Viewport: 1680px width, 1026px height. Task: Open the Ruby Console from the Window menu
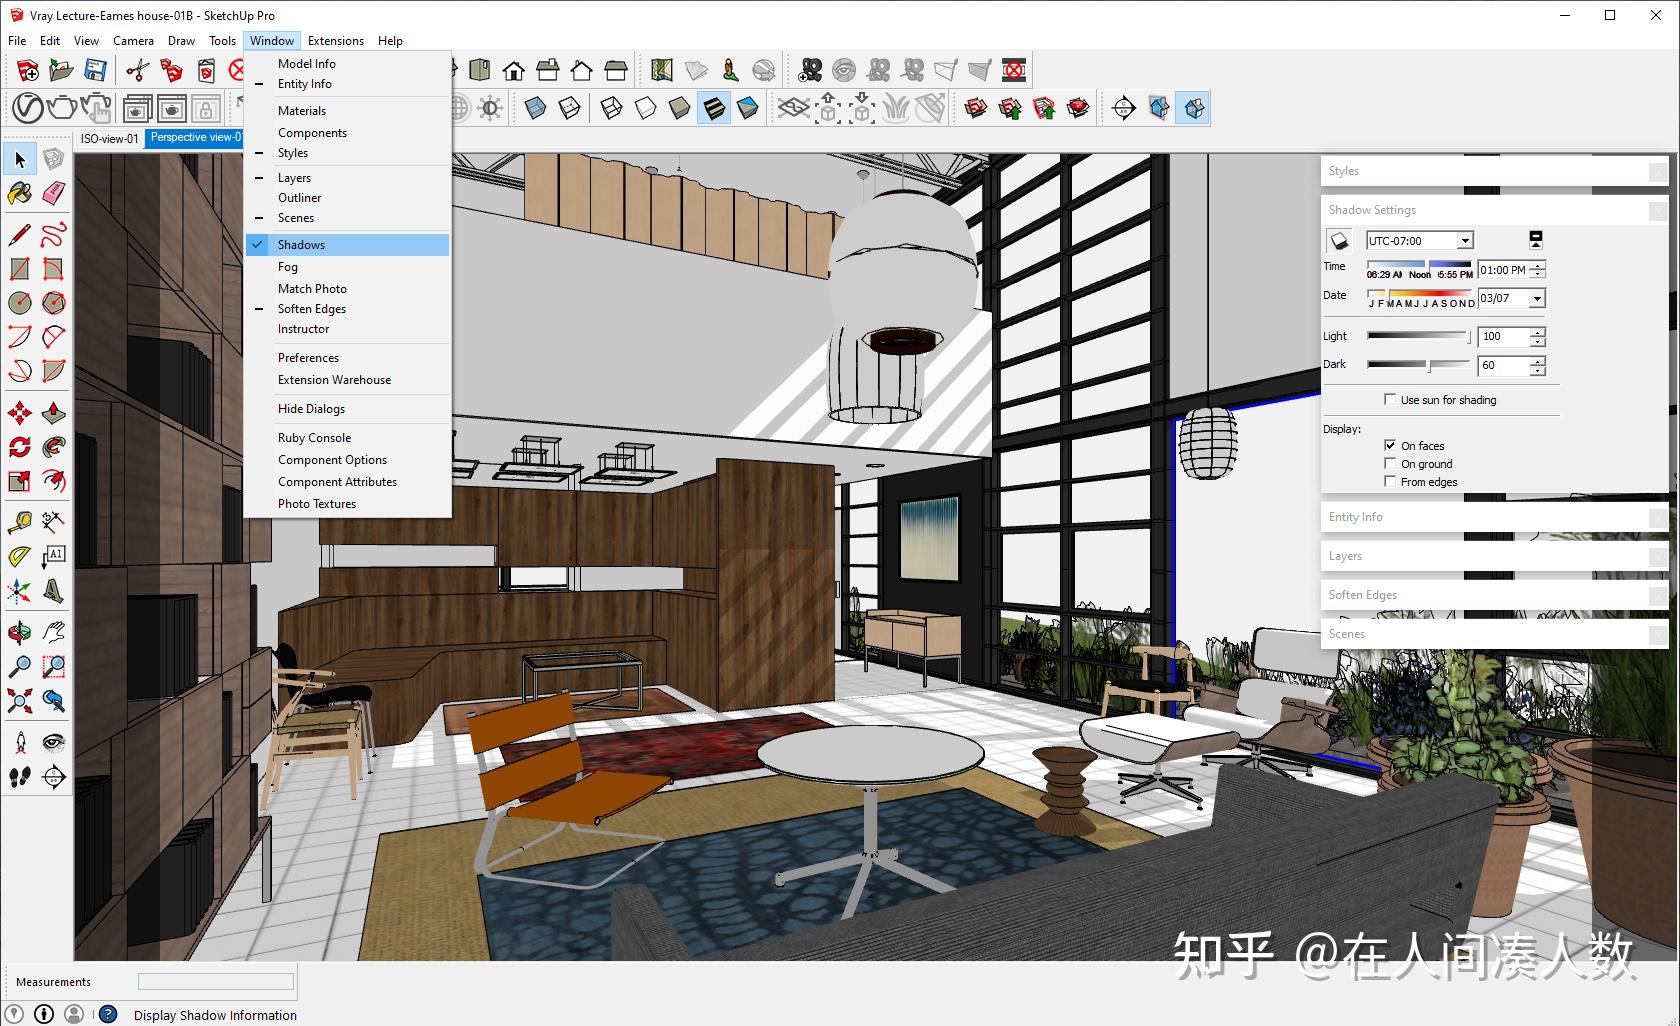[x=314, y=437]
